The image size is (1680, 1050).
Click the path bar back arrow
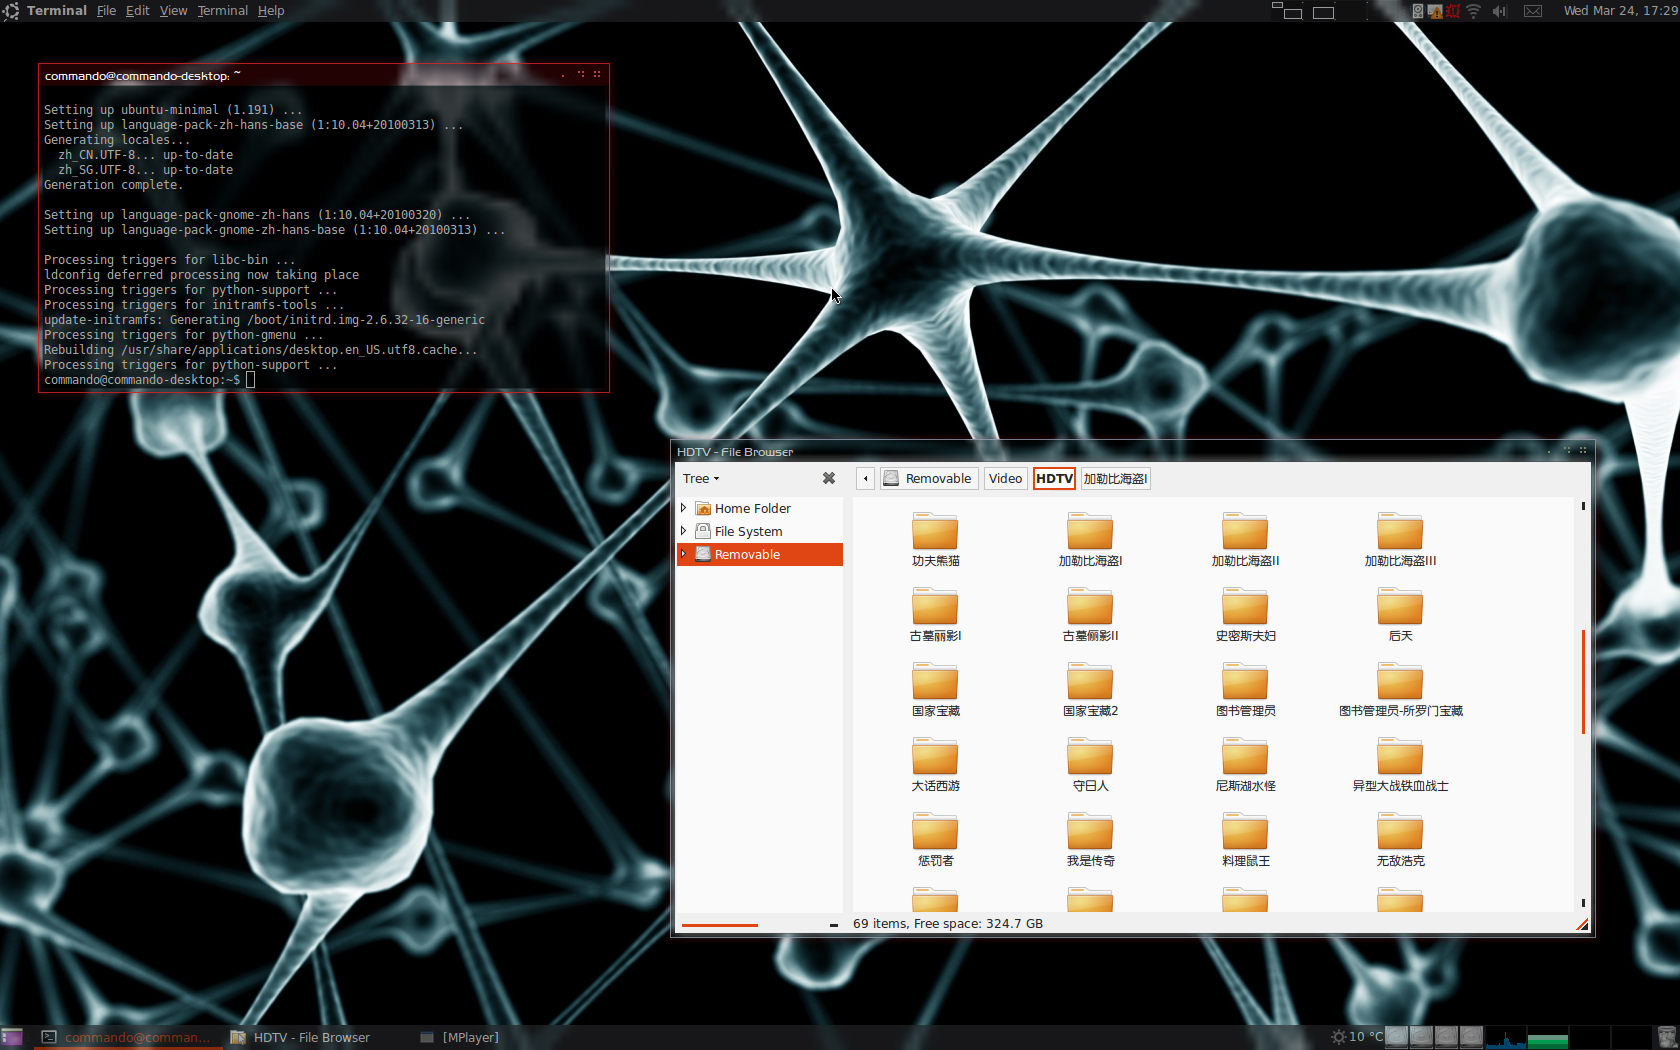(866, 478)
